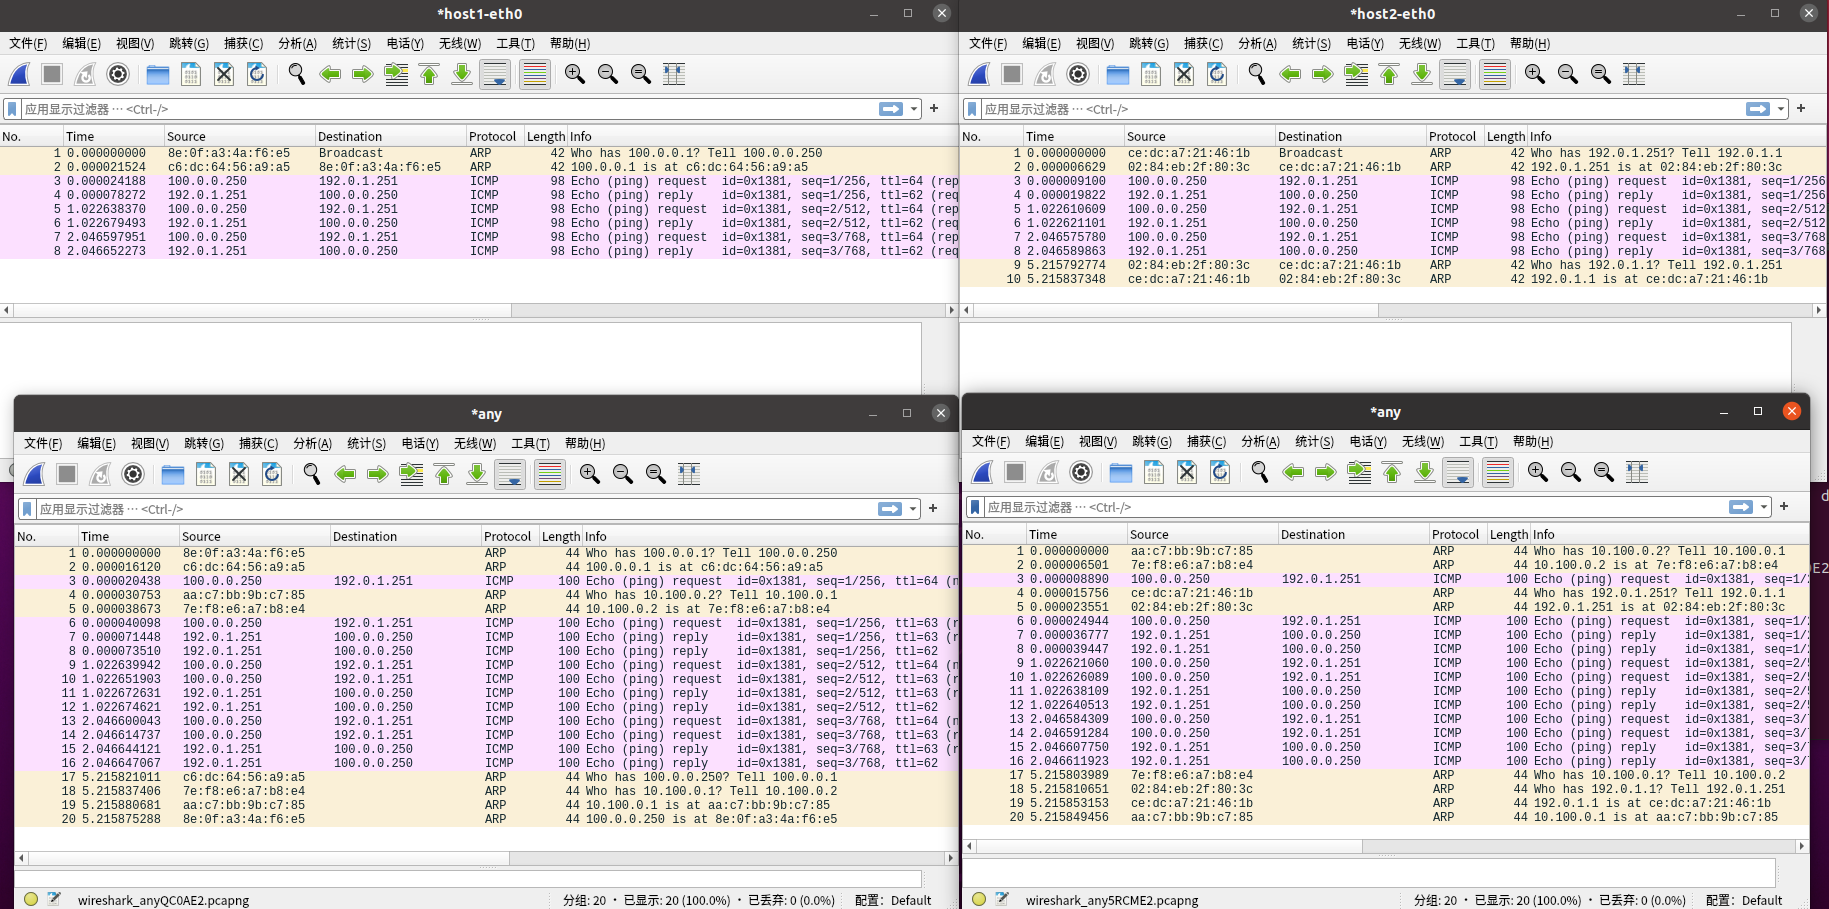Save capture file in host1-eth0 window
This screenshot has width=1829, height=909.
point(191,74)
